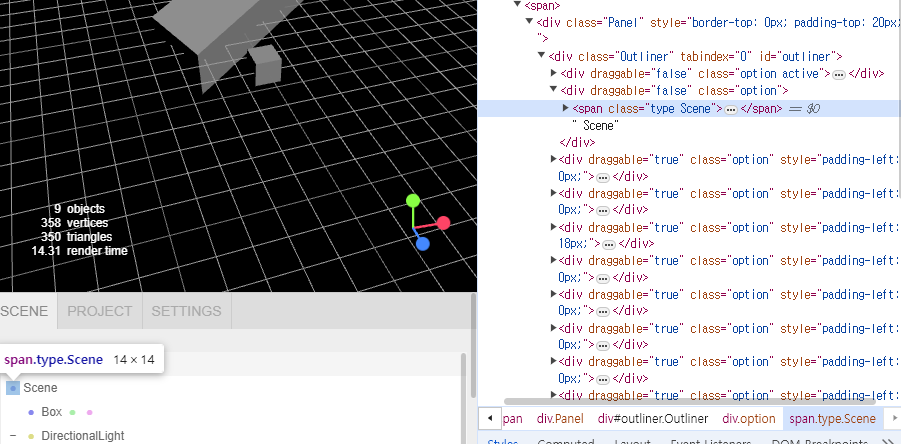
Task: Click the blue Z-axis handle of the view gizmo
Action: tap(423, 244)
